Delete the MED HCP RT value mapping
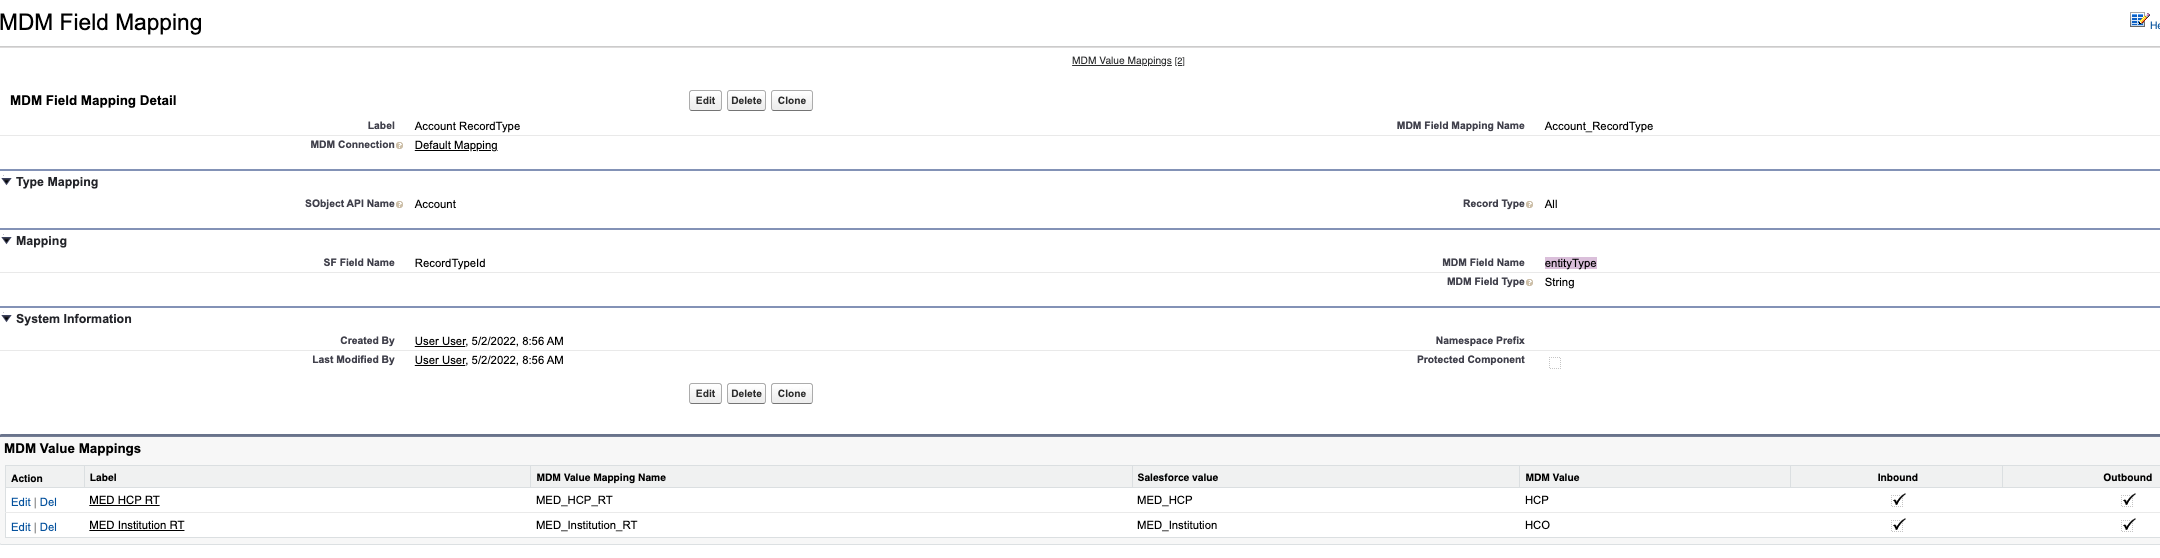This screenshot has height=558, width=2160. (48, 502)
